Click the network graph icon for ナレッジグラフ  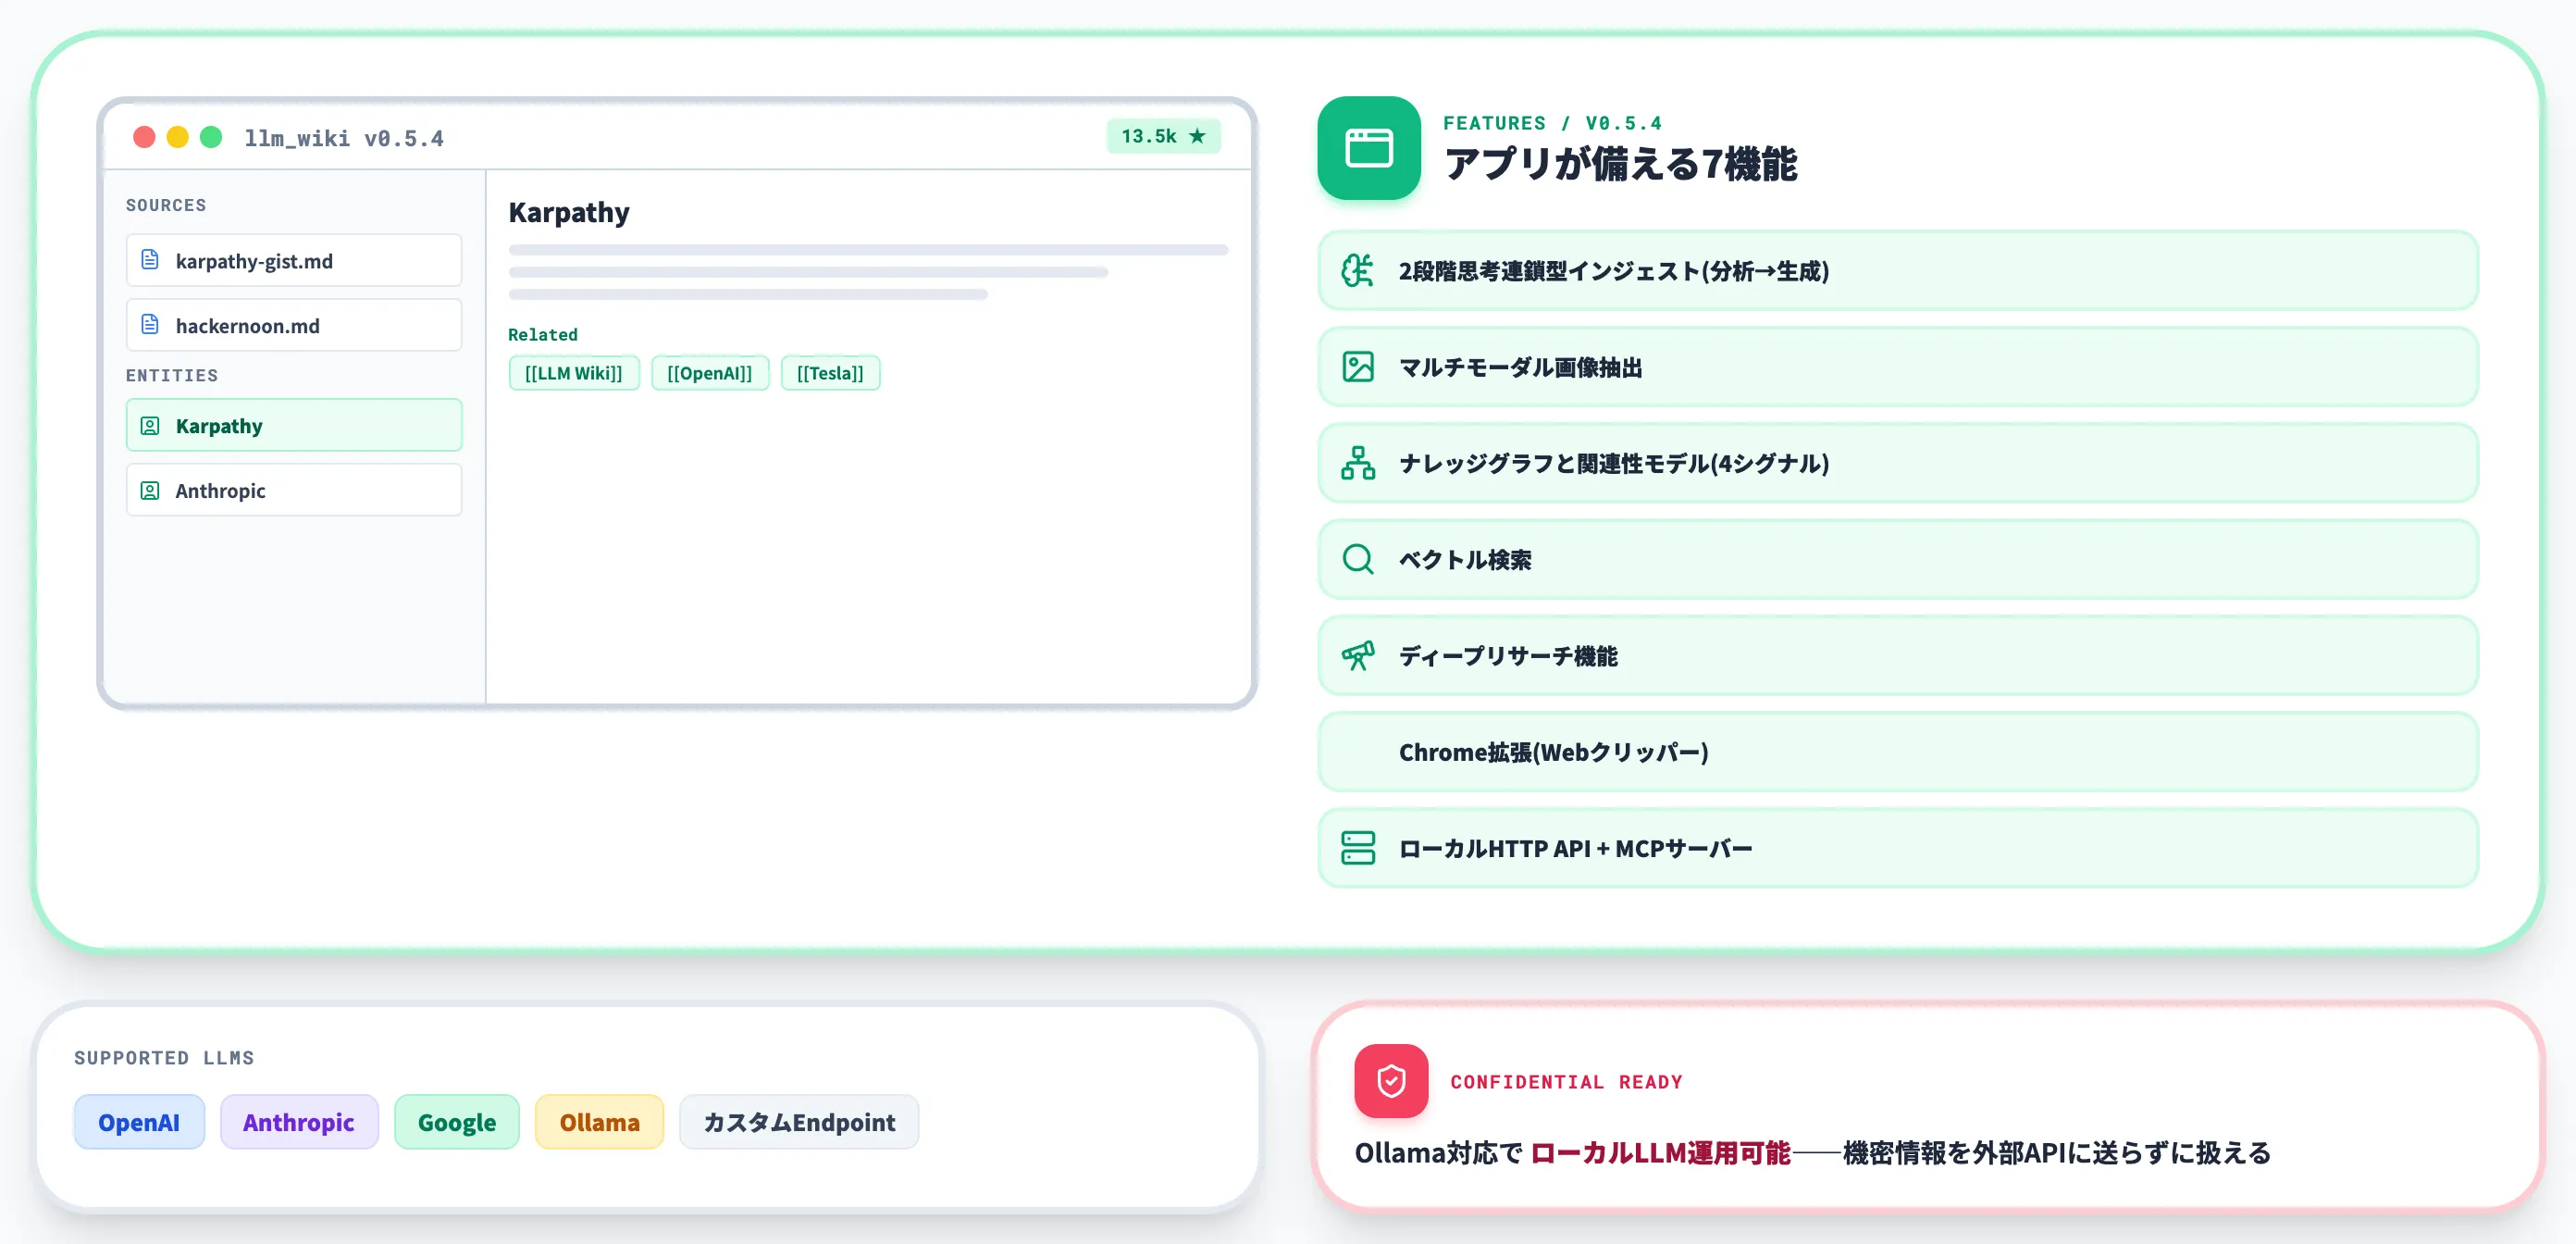click(x=1358, y=463)
